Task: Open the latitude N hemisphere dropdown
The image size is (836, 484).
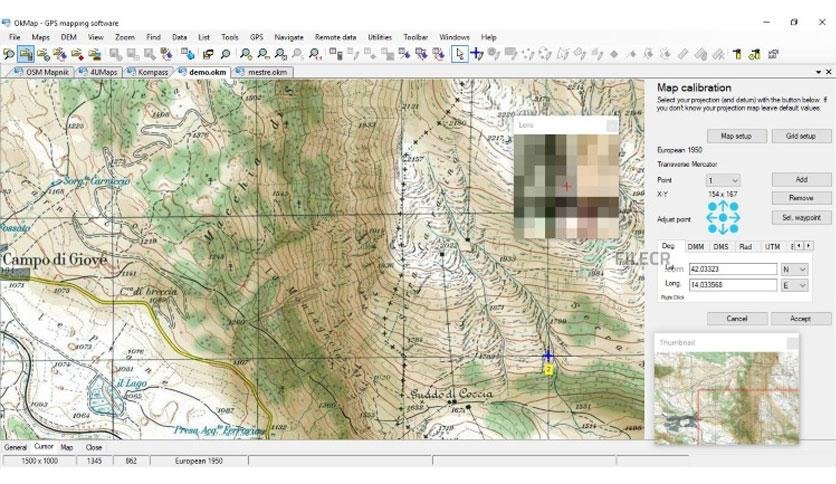Action: pyautogui.click(x=794, y=270)
